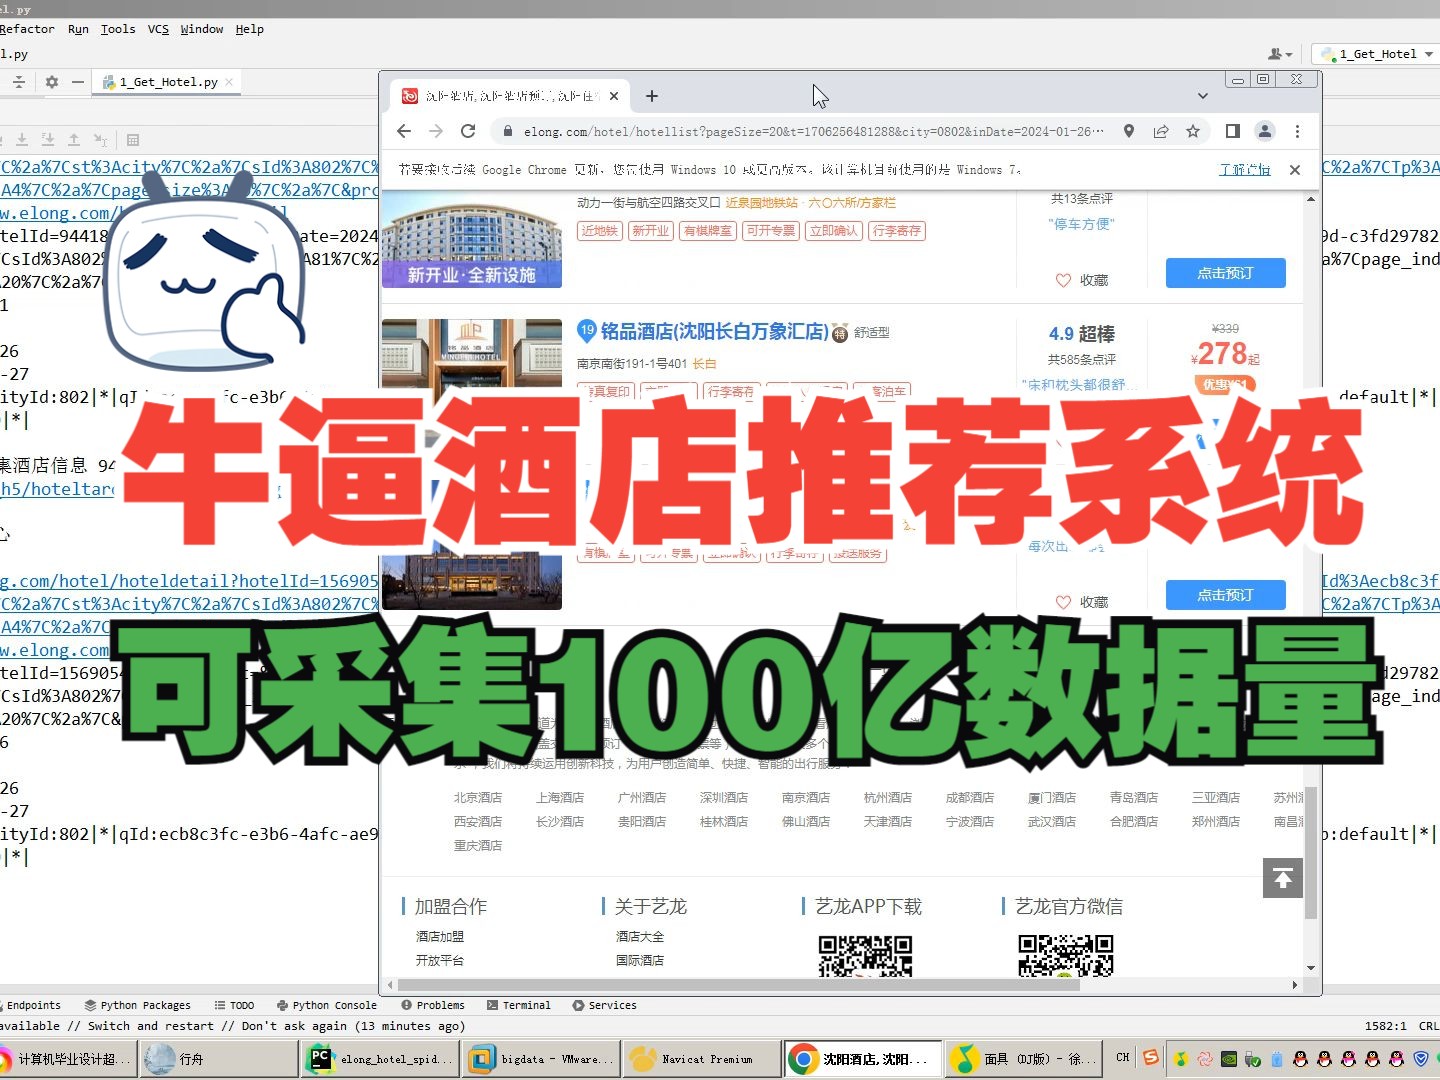Open Chrome's tab search chevron
Image resolution: width=1440 pixels, height=1080 pixels.
[1203, 96]
